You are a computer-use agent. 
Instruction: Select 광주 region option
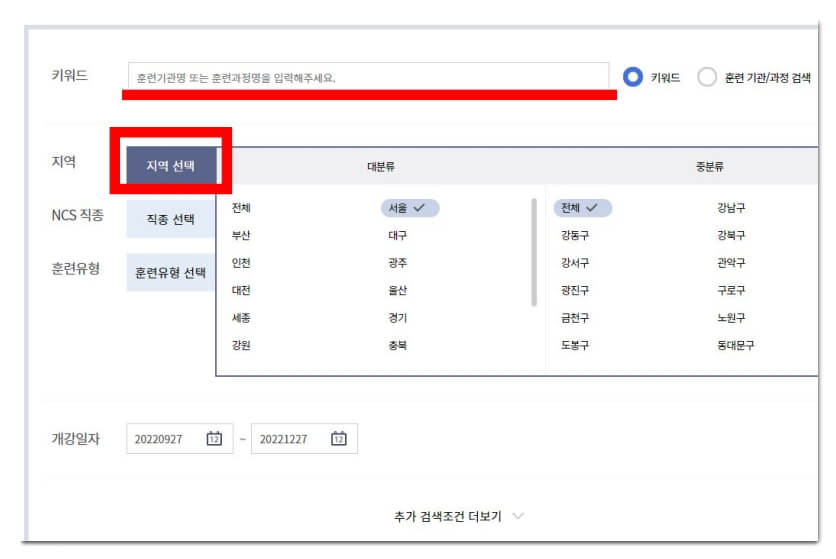(x=398, y=263)
